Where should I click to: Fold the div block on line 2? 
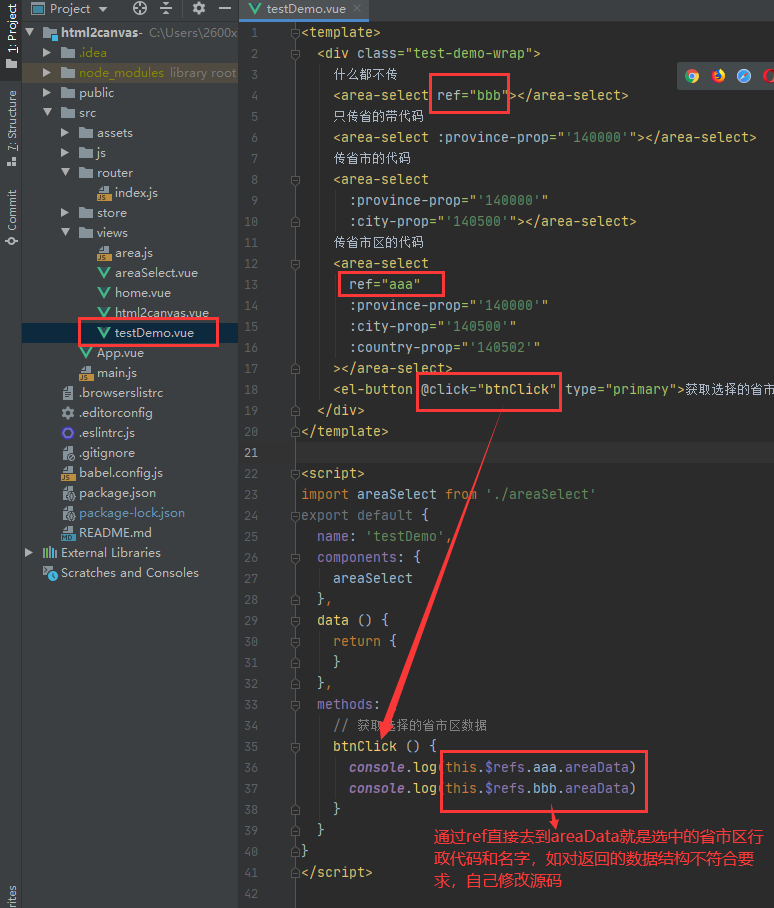[295, 54]
